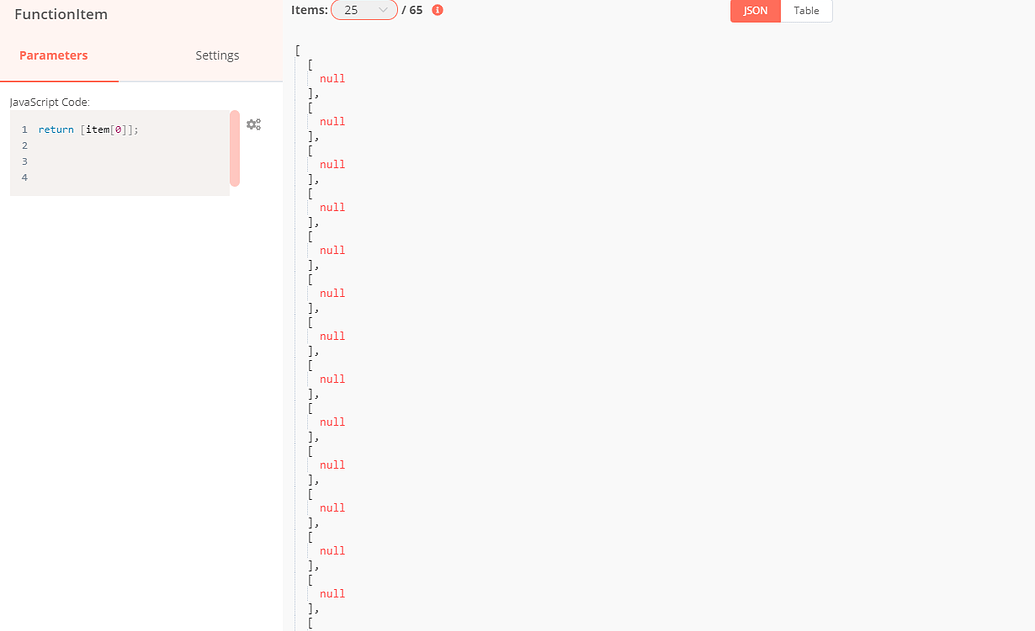Click the info icon beside item count

[x=436, y=10]
